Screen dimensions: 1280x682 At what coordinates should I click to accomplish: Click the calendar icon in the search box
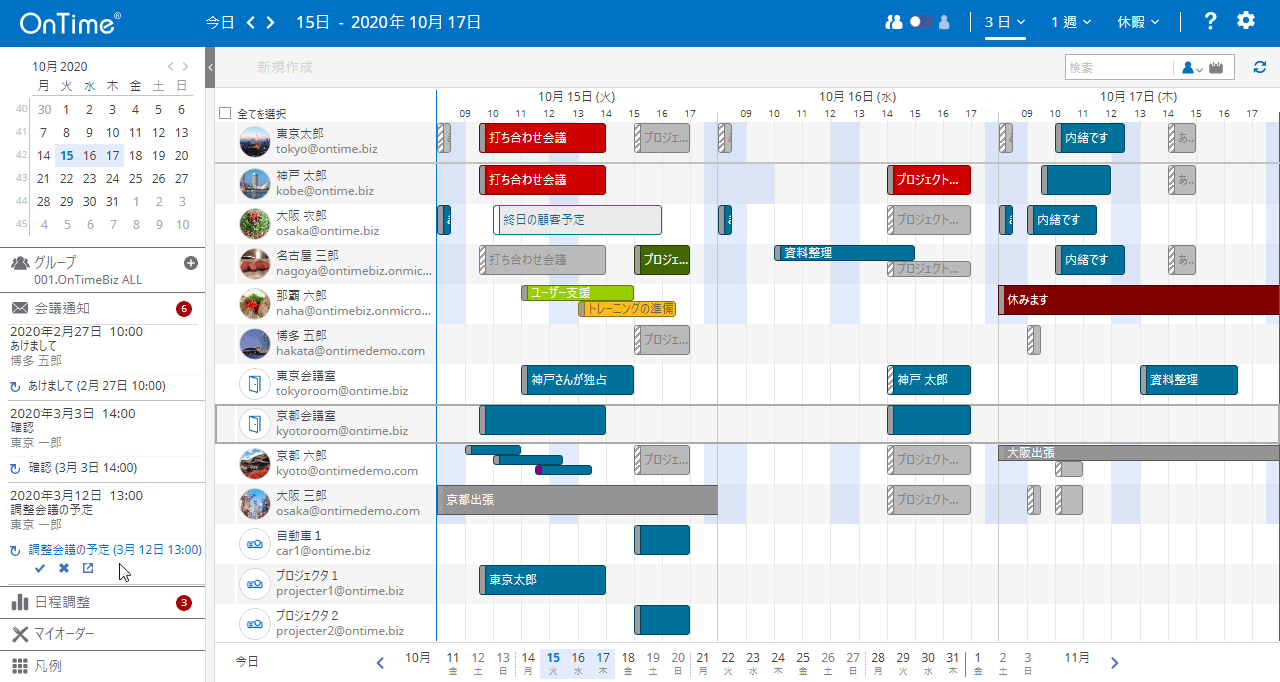pyautogui.click(x=1216, y=68)
